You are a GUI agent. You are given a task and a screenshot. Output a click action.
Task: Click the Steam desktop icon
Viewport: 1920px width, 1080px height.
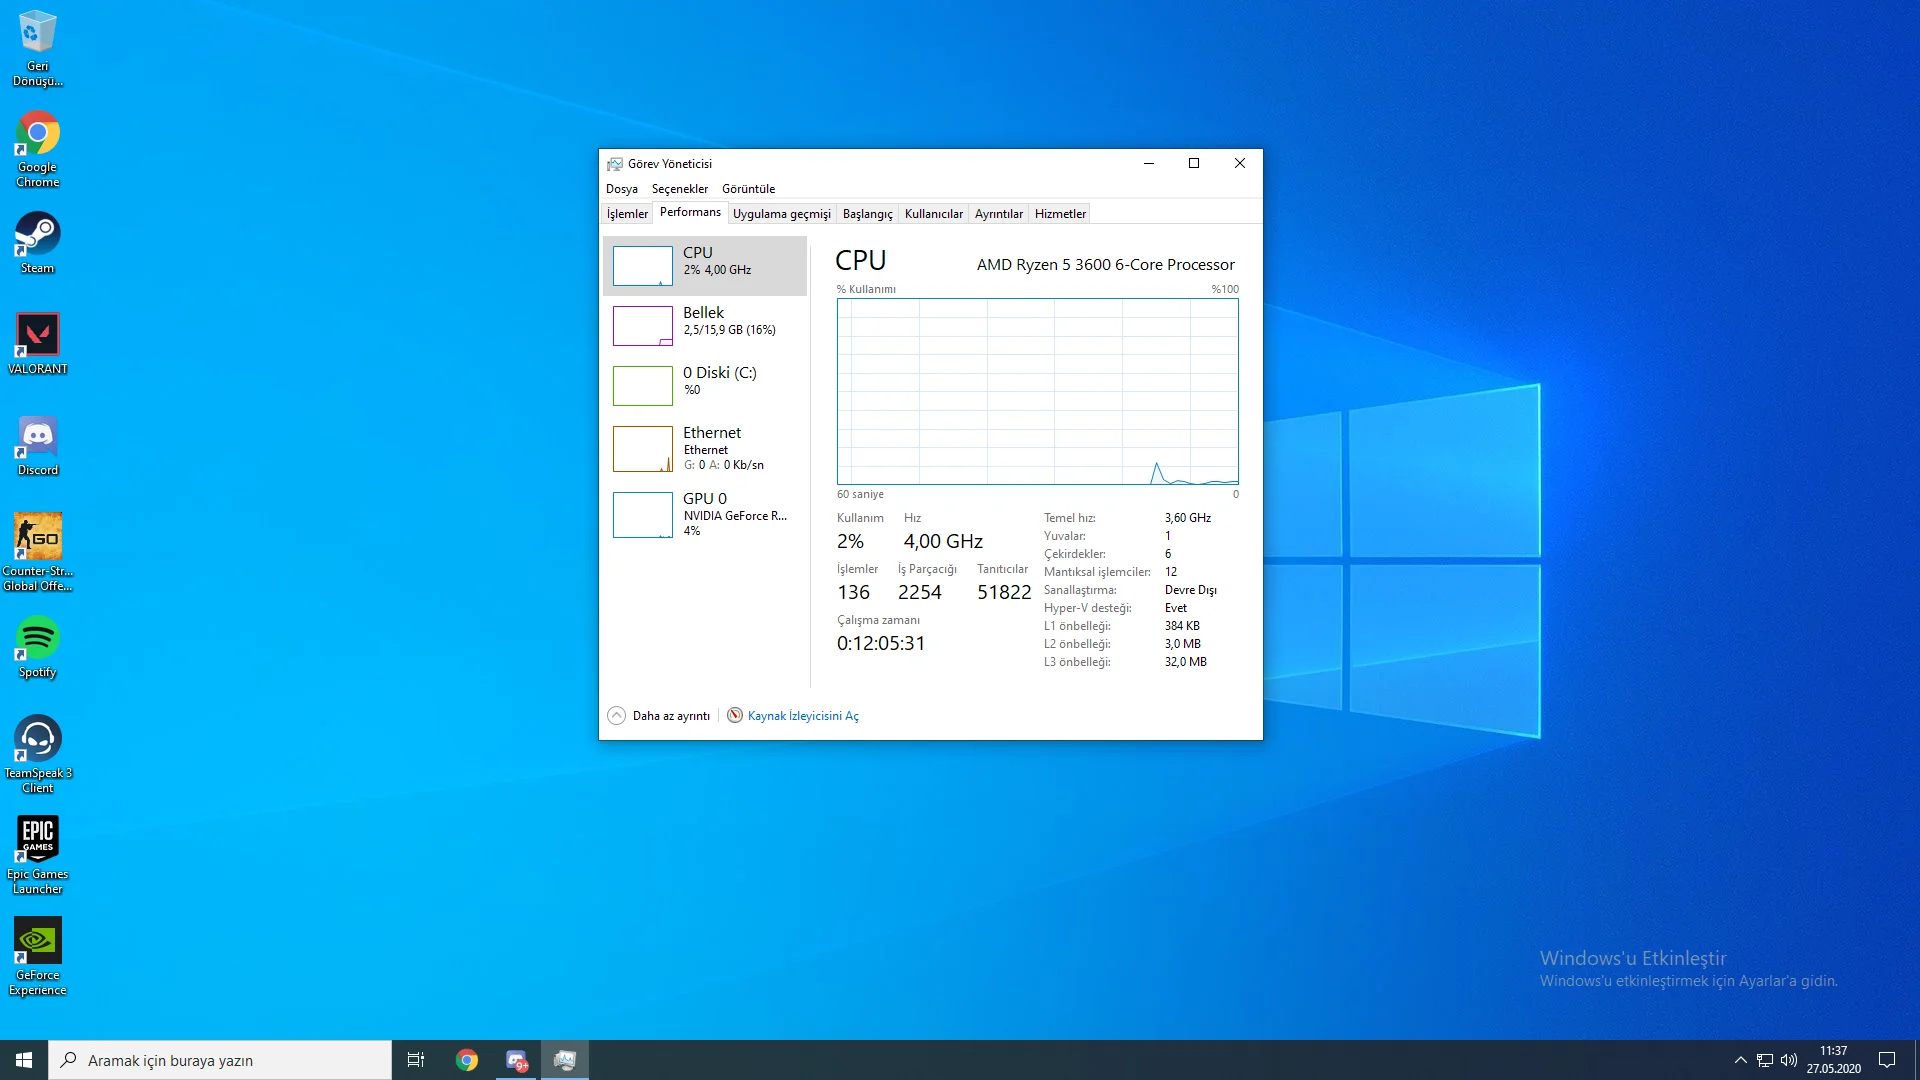(38, 241)
